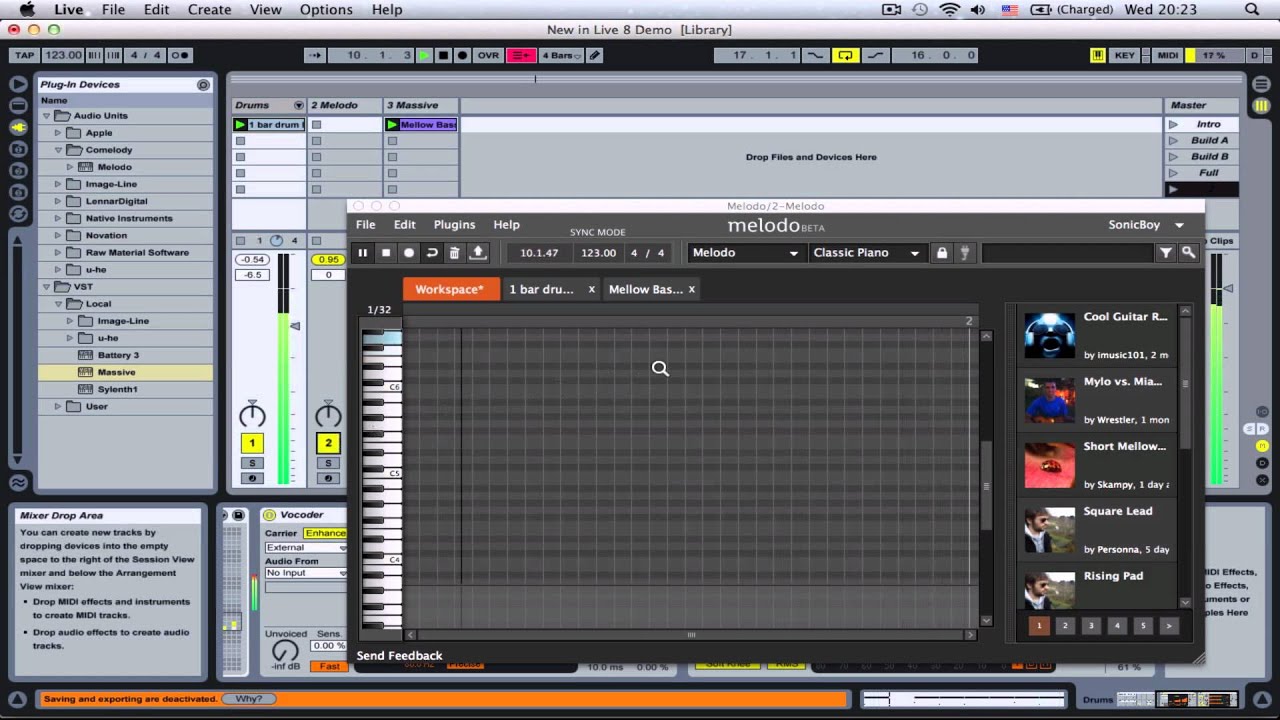Click Send Feedback link
The image size is (1280, 720).
(x=400, y=656)
